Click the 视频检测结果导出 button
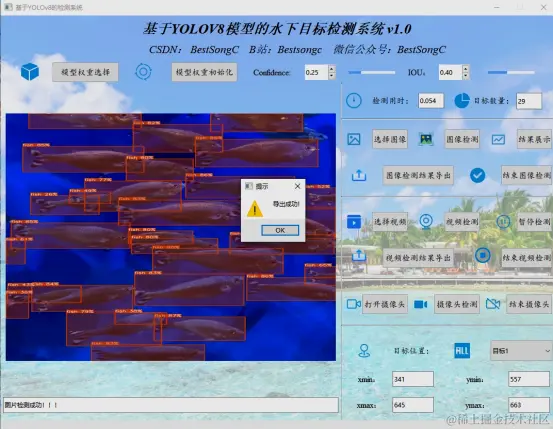Image resolution: width=554 pixels, height=430 pixels. [418, 258]
